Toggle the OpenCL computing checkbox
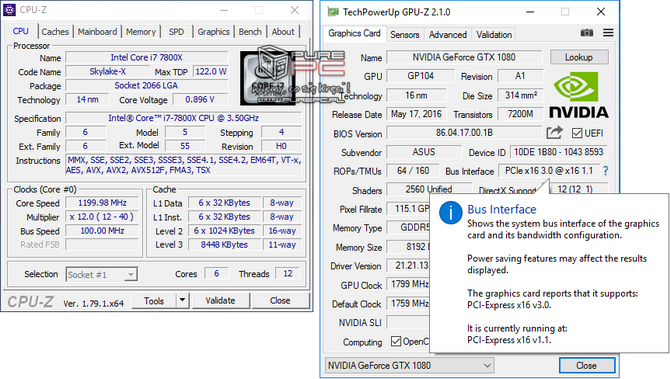Image resolution: width=670 pixels, height=379 pixels. (x=396, y=341)
